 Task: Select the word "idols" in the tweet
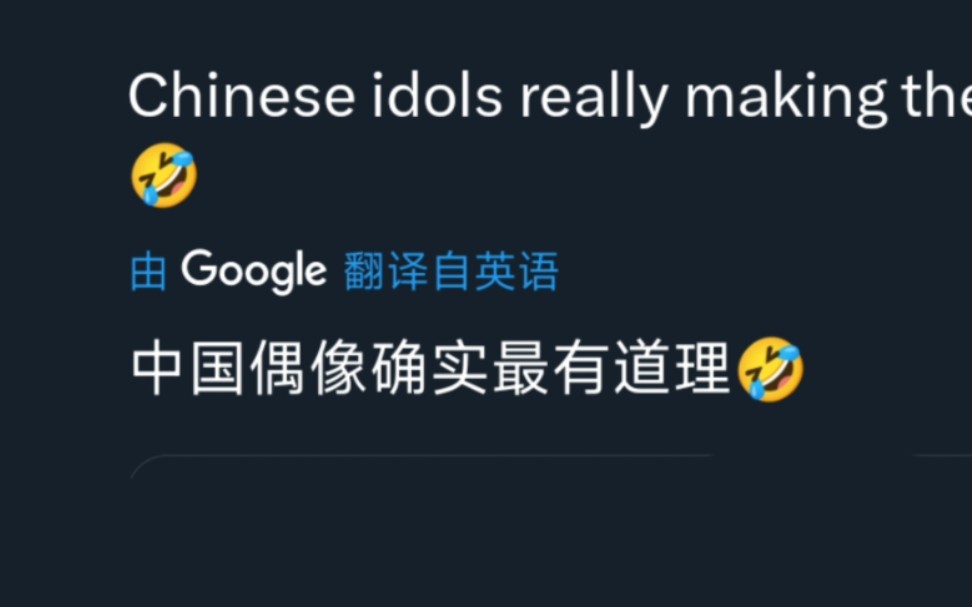pyautogui.click(x=437, y=96)
